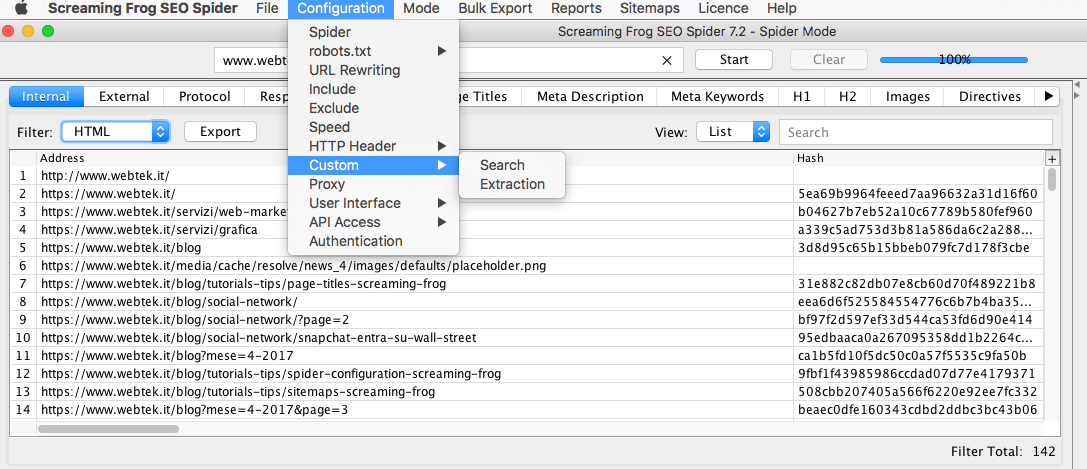Select row http://www.webtek.it/
Screen dimensions: 1087x469
point(527,175)
